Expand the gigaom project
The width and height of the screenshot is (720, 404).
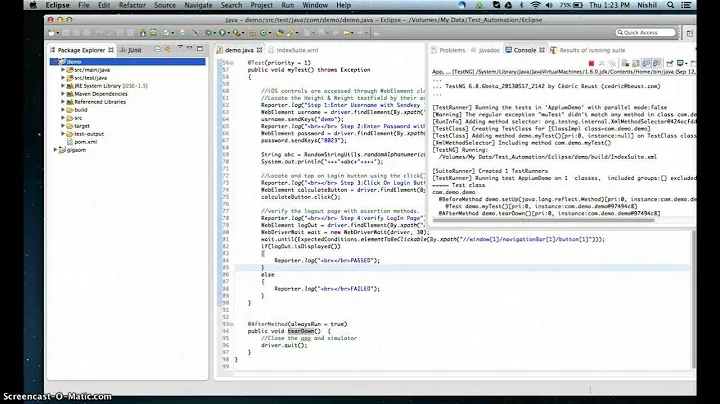[55, 150]
